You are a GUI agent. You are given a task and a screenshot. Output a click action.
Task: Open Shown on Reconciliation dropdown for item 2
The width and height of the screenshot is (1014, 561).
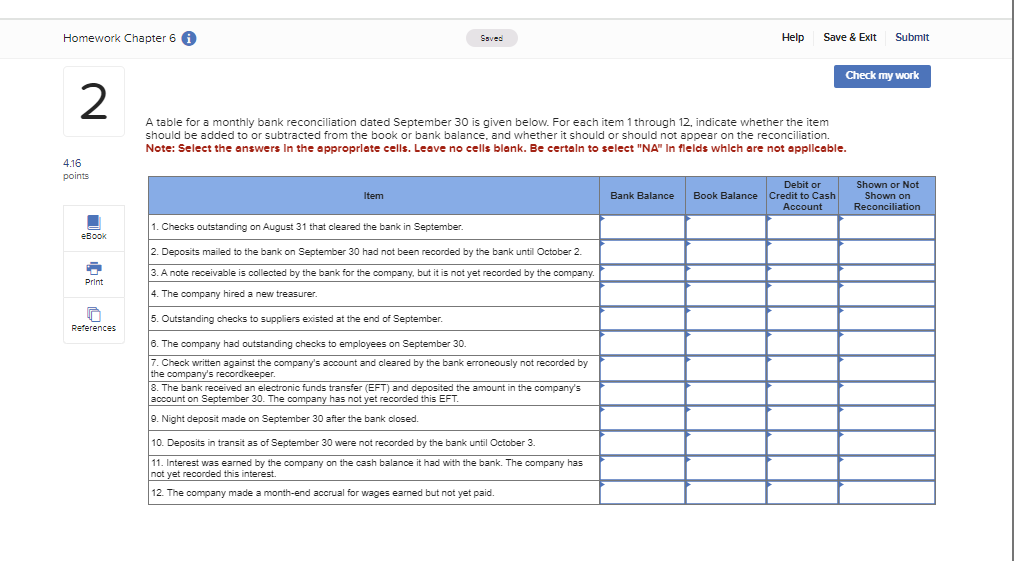click(x=887, y=251)
